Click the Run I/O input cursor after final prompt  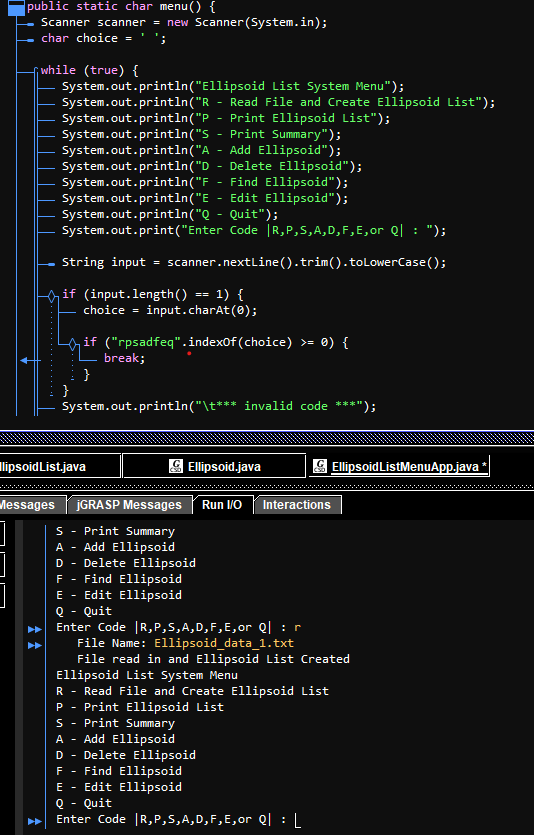(298, 821)
